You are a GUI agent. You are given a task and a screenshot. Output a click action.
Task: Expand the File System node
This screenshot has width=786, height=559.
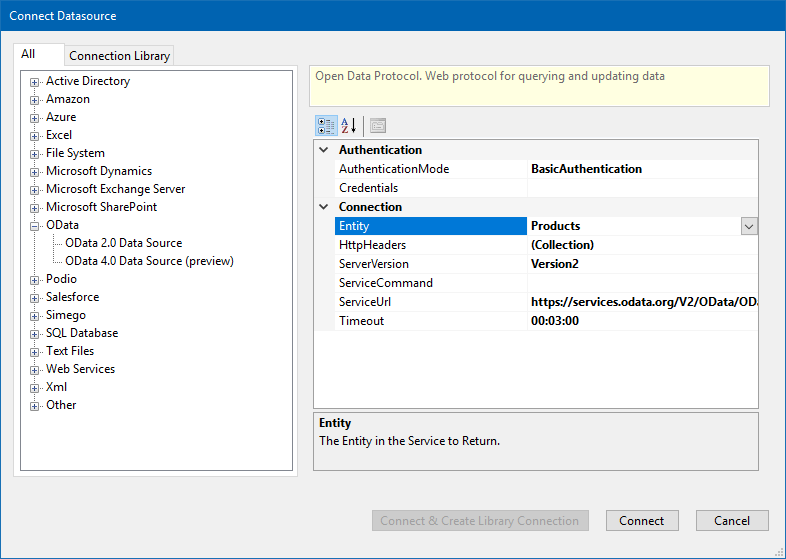click(x=34, y=154)
